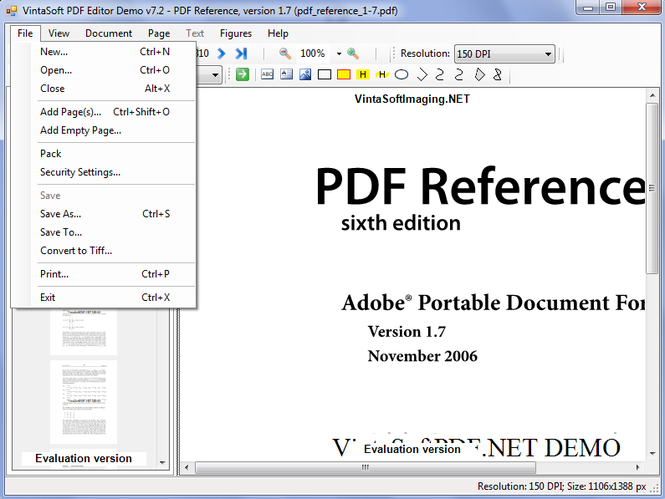This screenshot has height=499, width=665.
Task: Open Security Settings... menu entry
Action: [x=104, y=172]
